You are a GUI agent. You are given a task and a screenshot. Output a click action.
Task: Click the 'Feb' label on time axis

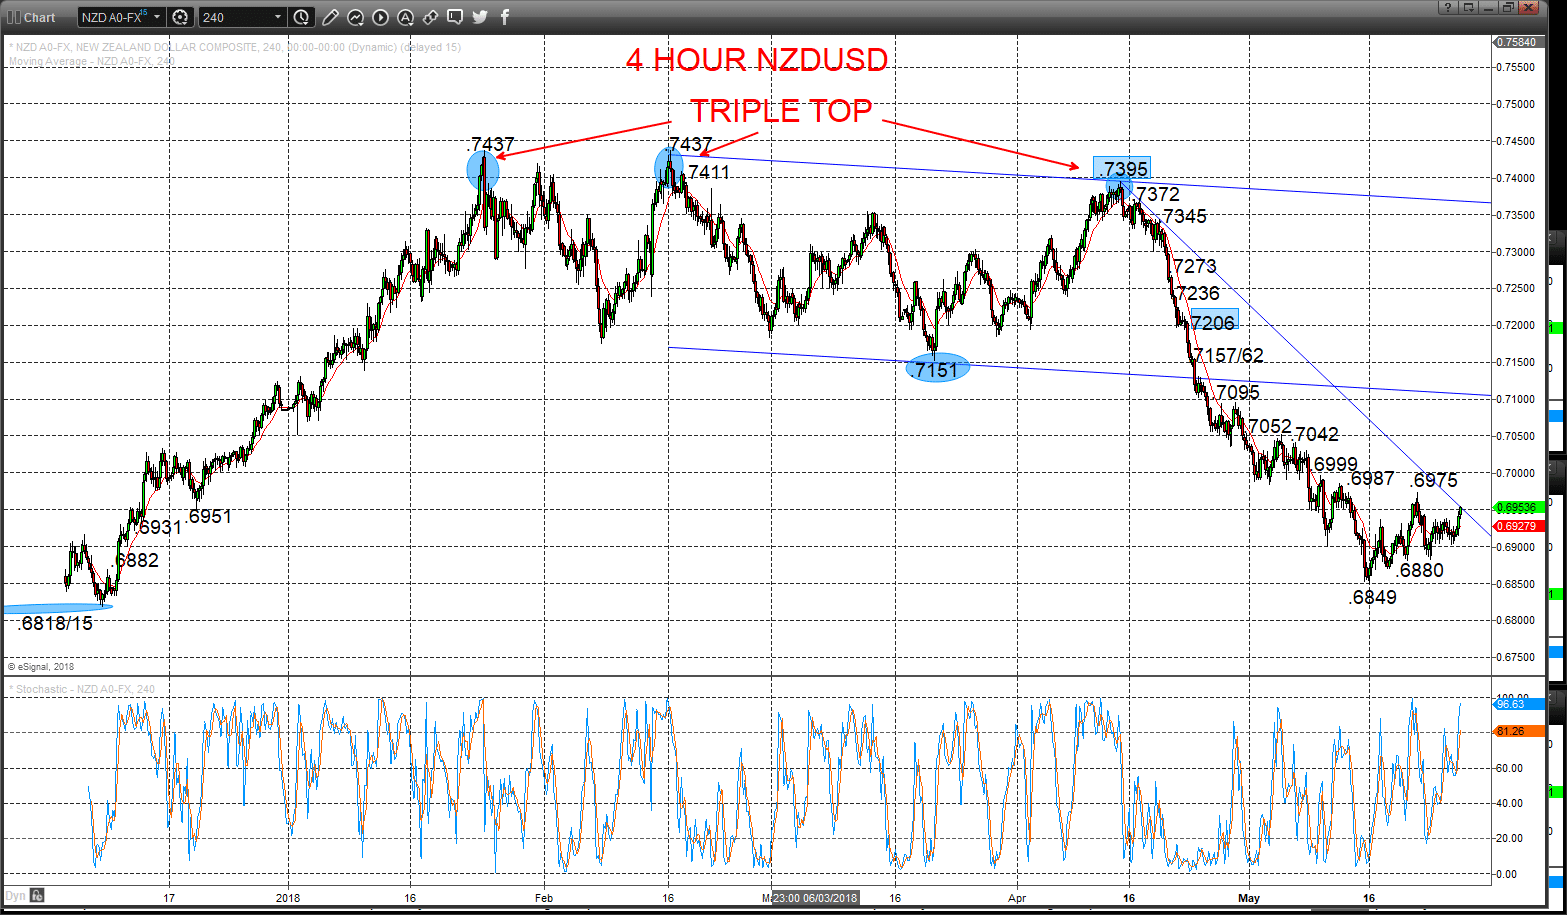[x=543, y=897]
